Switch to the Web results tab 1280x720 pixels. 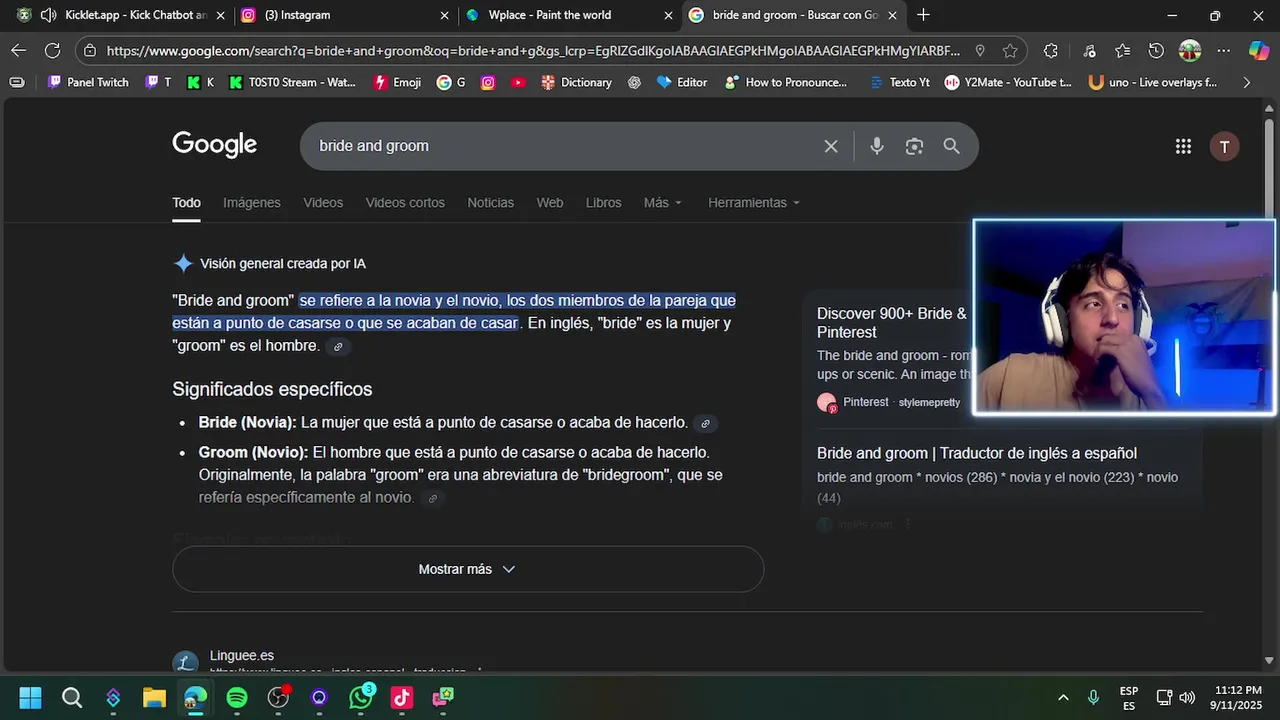click(x=550, y=202)
